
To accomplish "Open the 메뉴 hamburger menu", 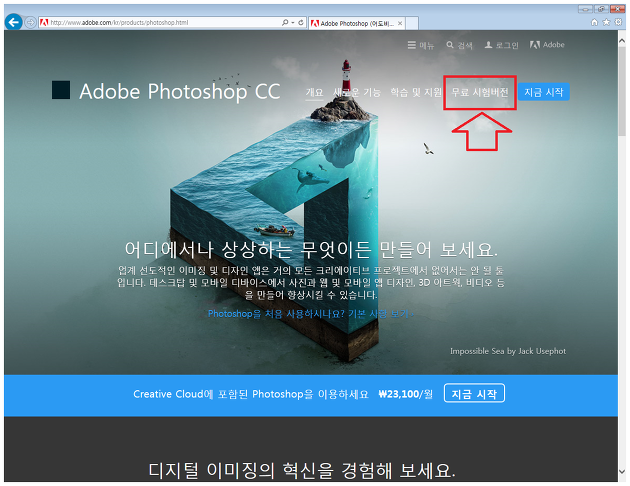I will click(x=421, y=45).
